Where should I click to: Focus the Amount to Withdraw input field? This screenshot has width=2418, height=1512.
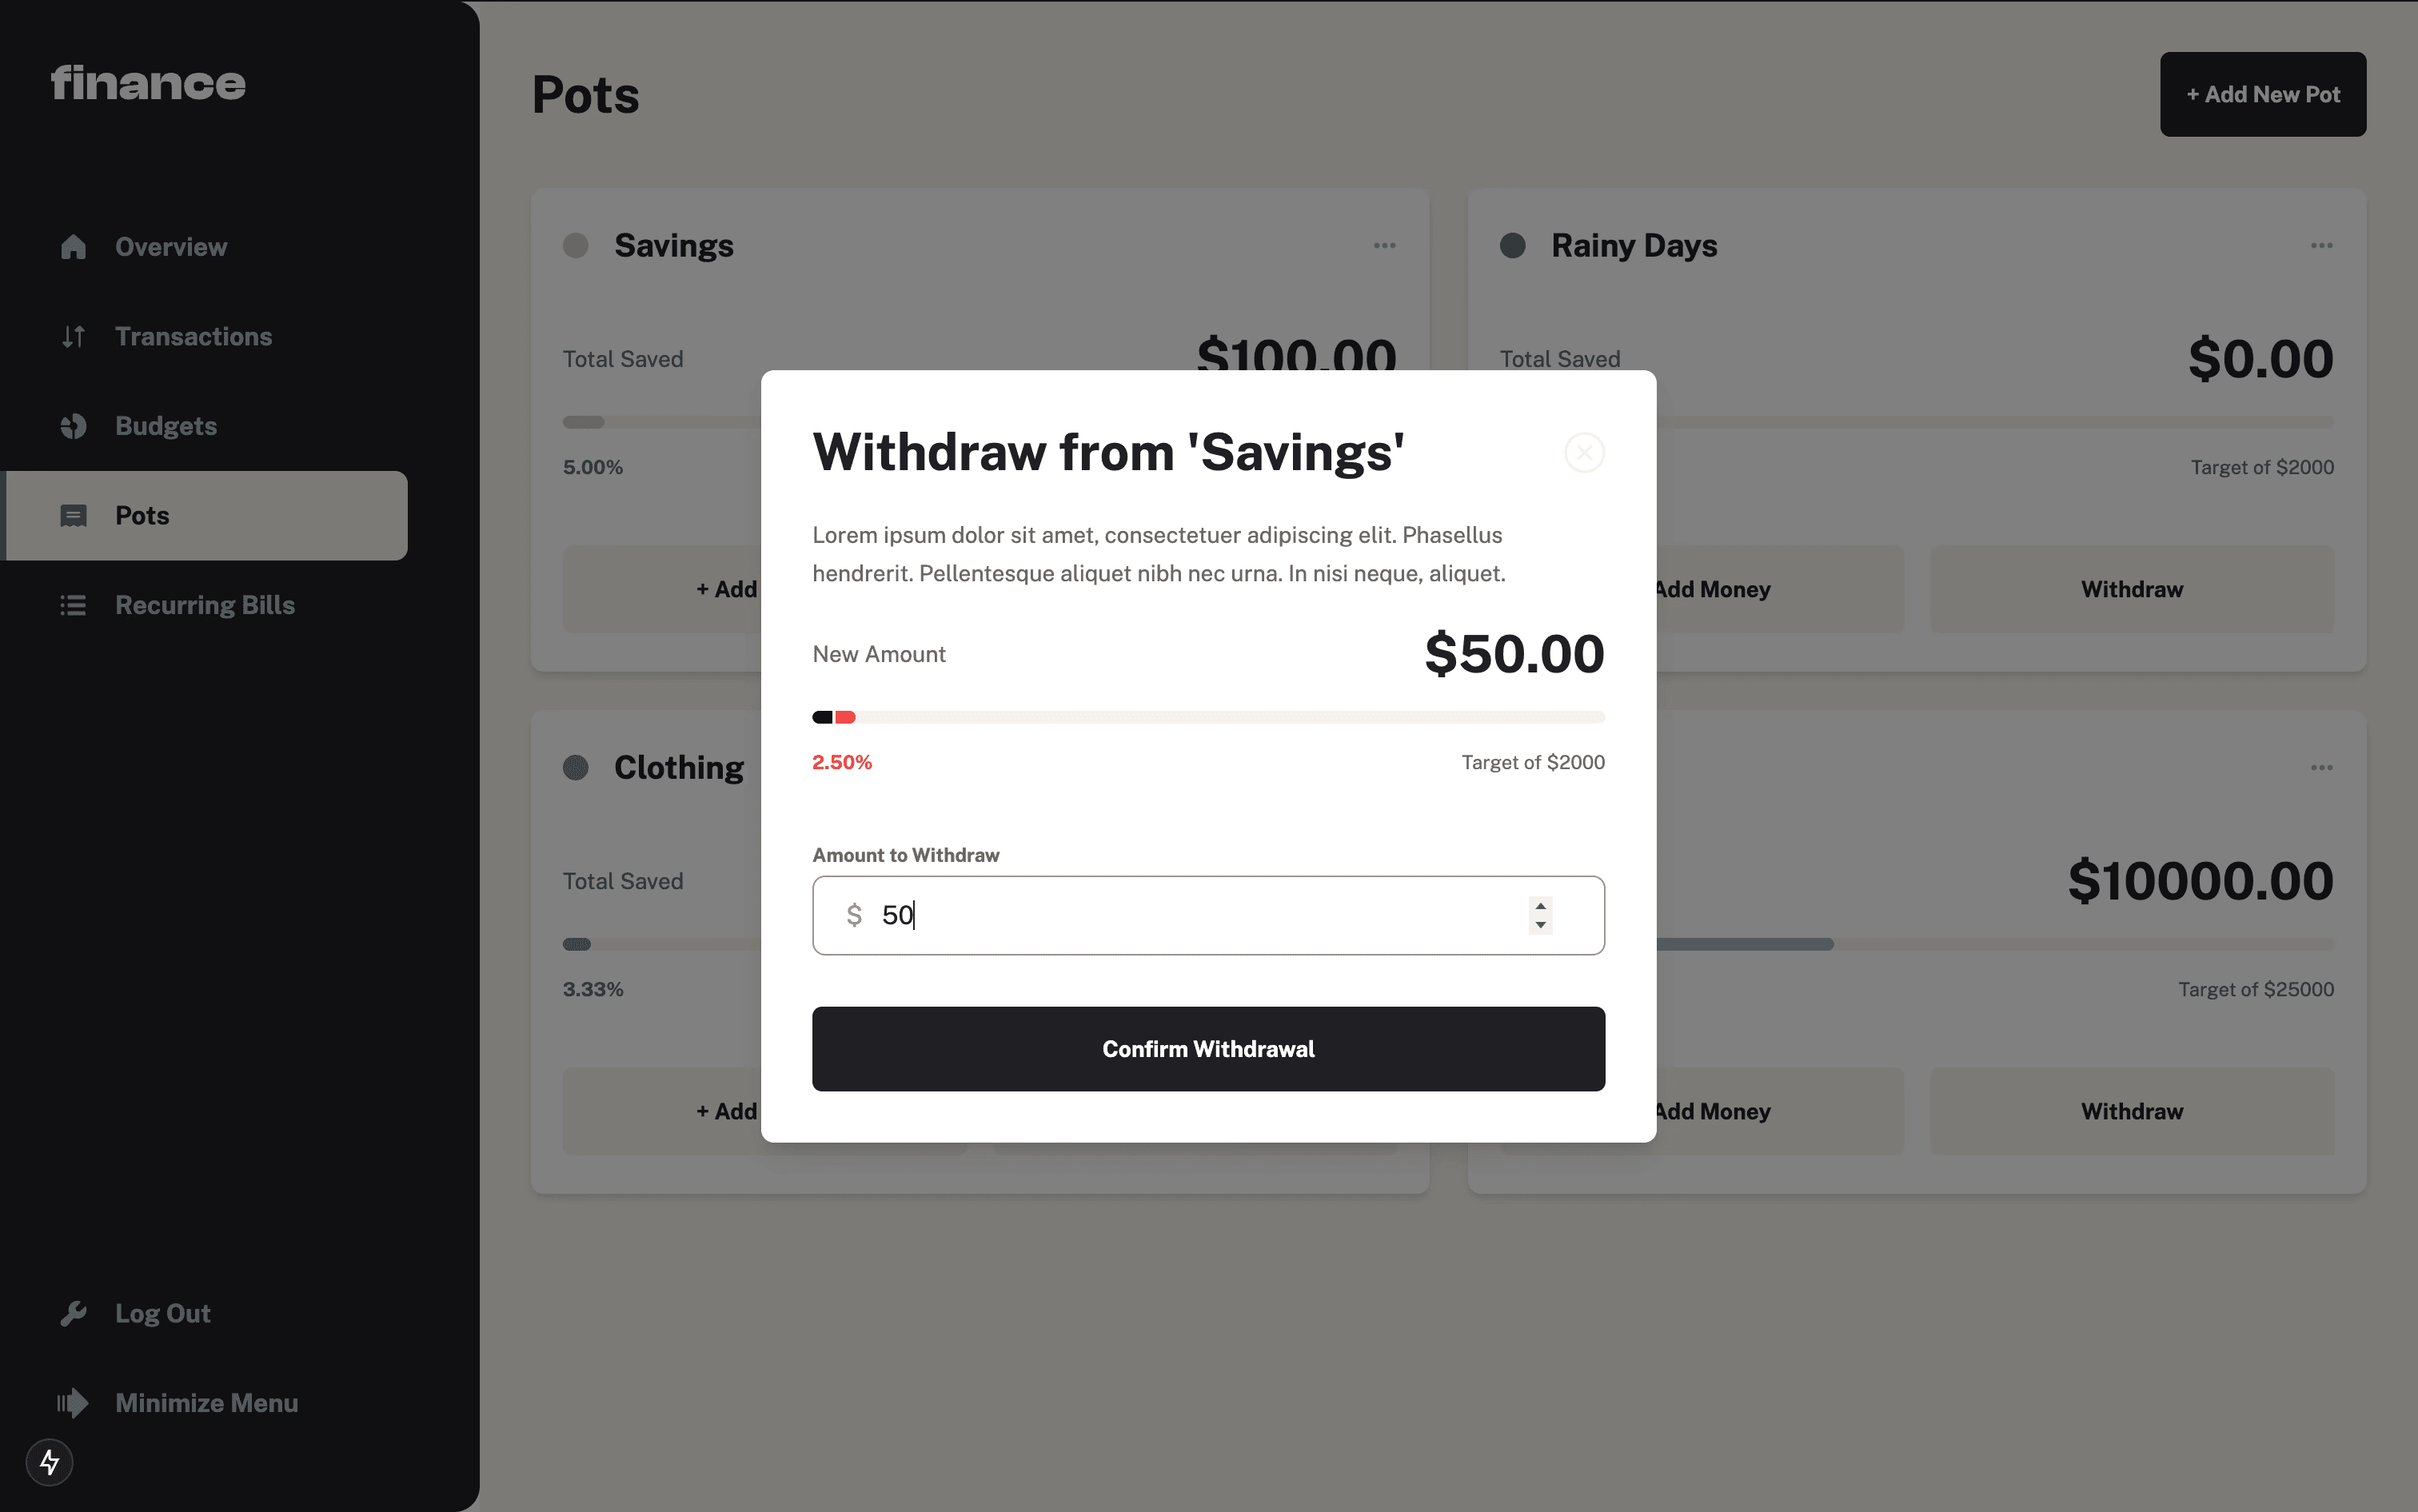tap(1208, 916)
